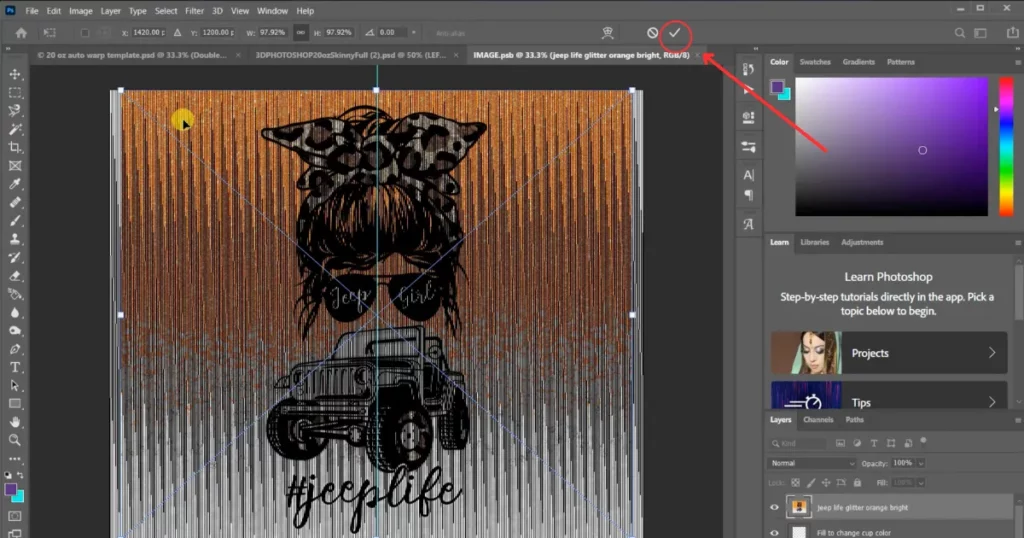Open the Filter menu
The height and width of the screenshot is (538, 1024).
[x=194, y=11]
